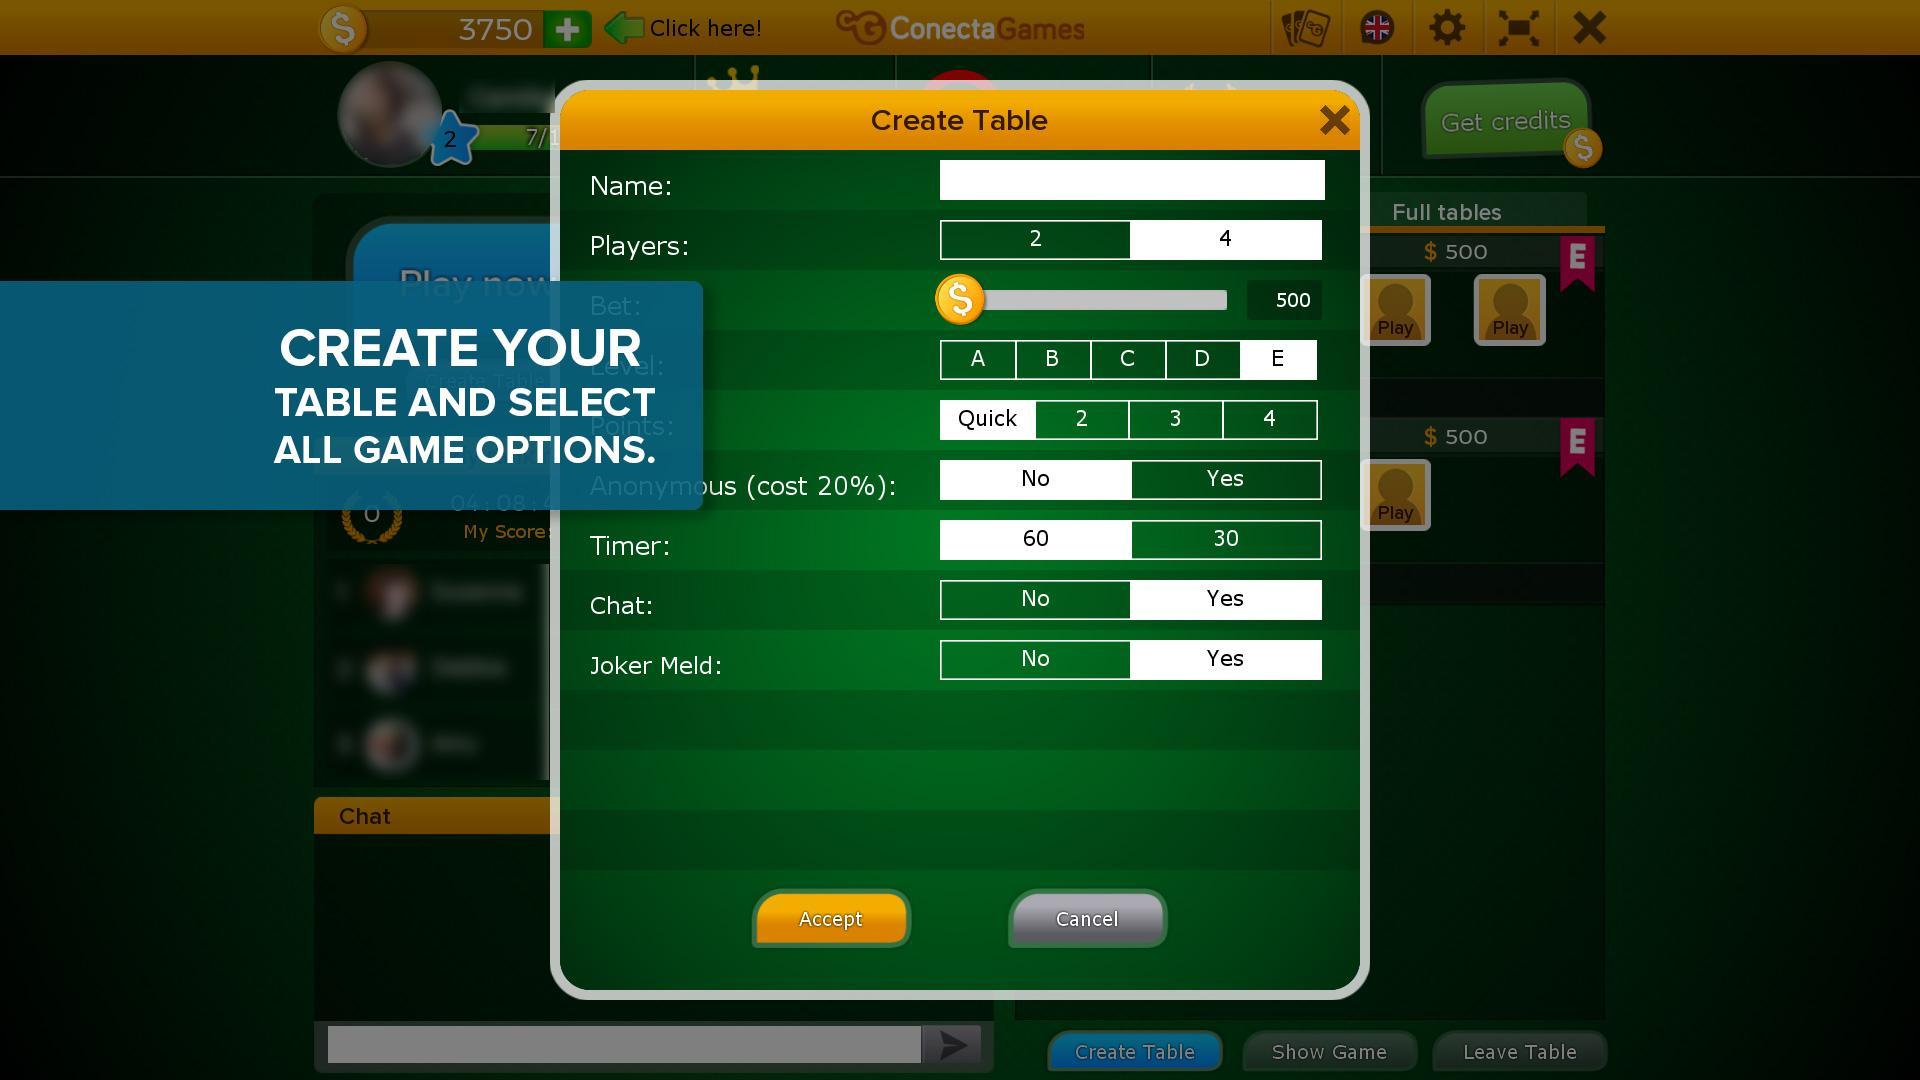Click the Cancel button

click(1087, 919)
